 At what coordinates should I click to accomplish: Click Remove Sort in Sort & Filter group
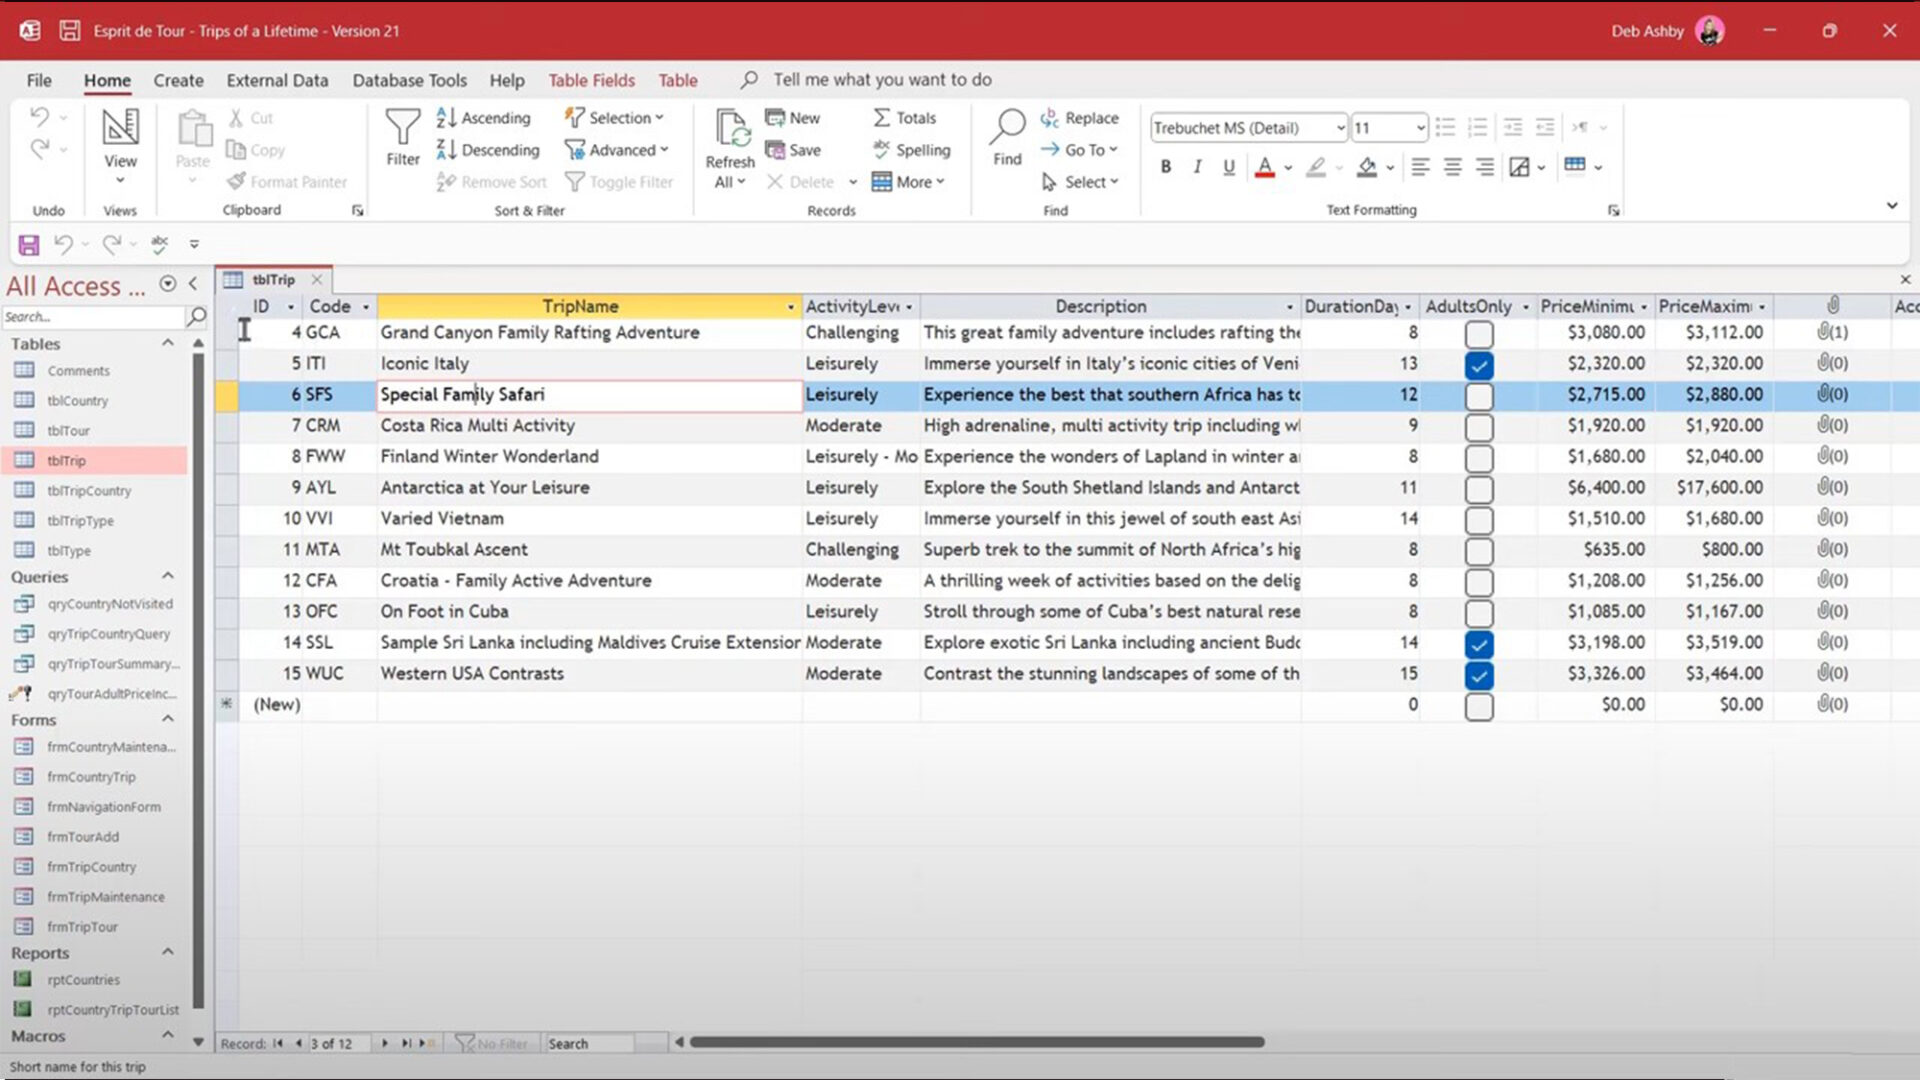point(491,182)
